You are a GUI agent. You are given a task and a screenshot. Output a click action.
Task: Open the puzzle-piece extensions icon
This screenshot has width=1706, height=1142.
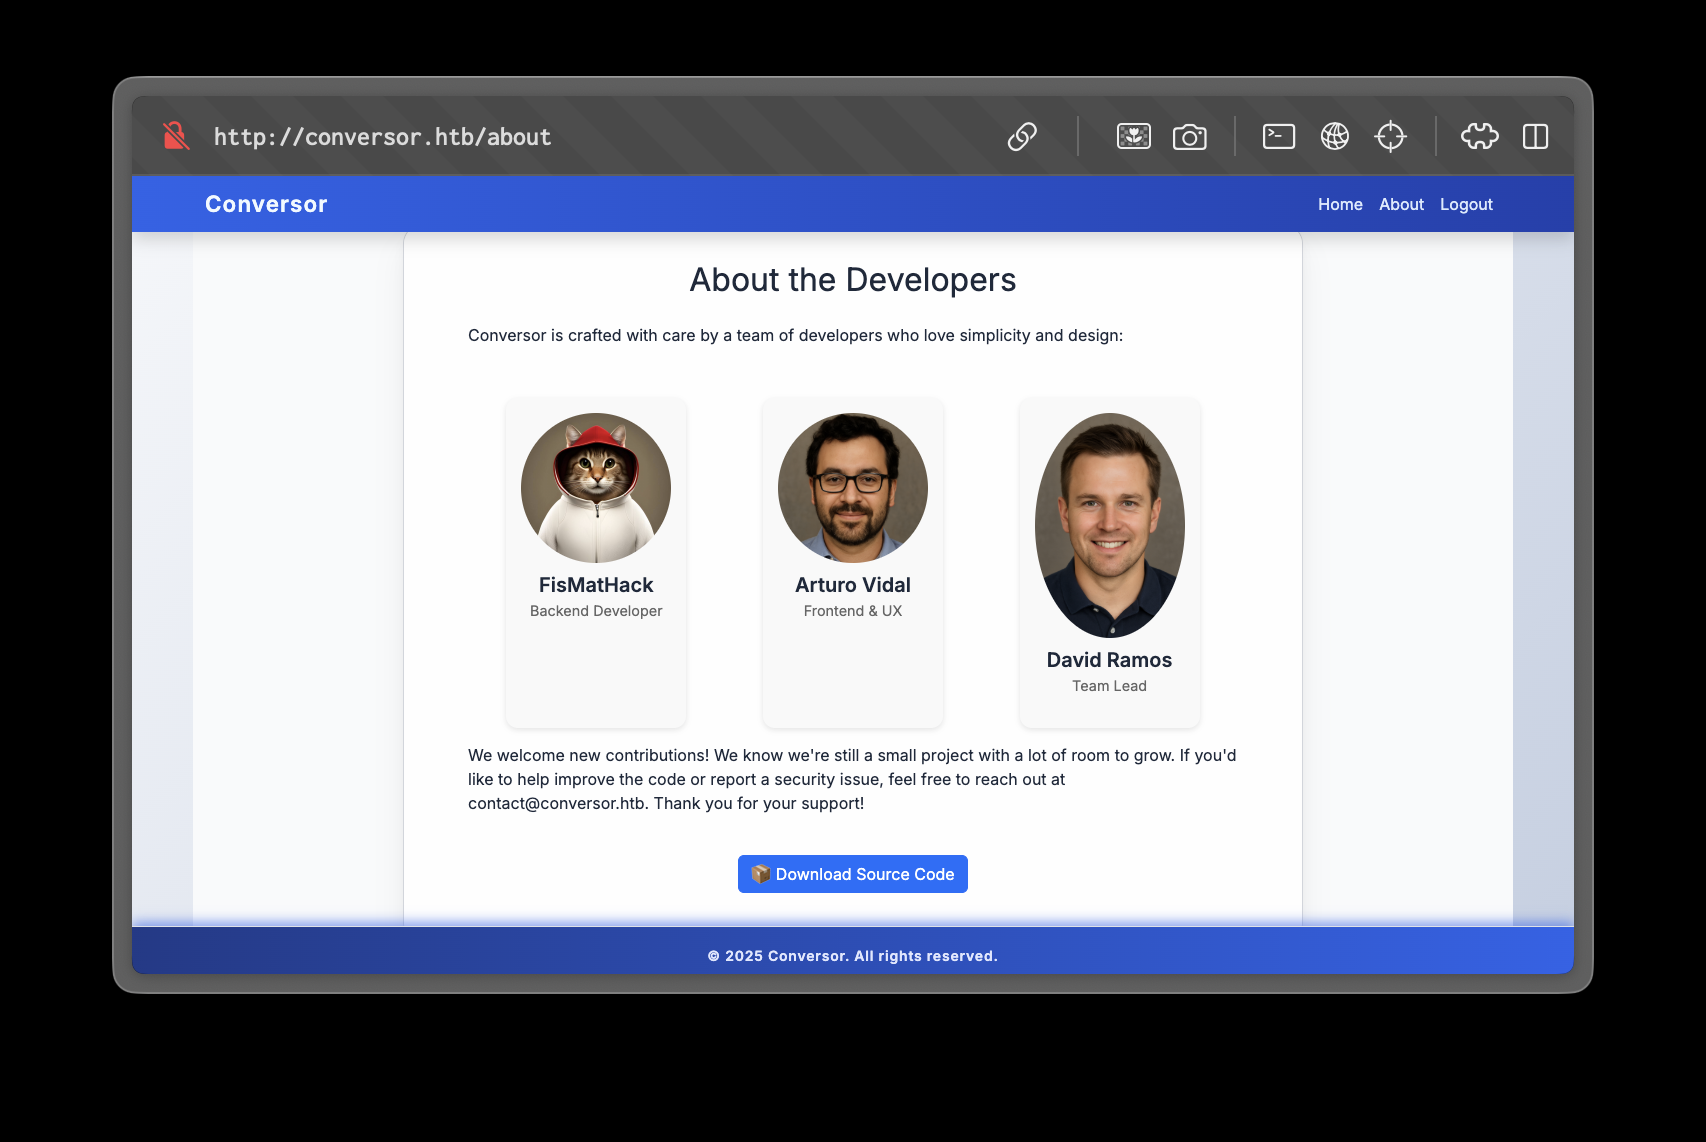coord(1479,136)
